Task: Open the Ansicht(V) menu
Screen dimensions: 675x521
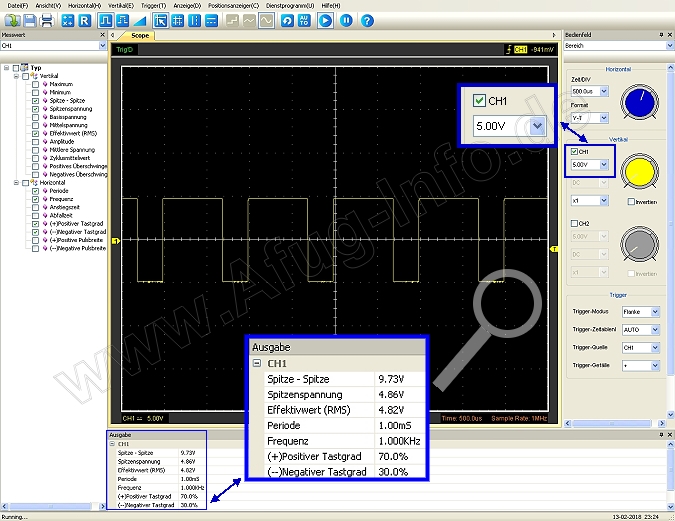Action: point(48,6)
